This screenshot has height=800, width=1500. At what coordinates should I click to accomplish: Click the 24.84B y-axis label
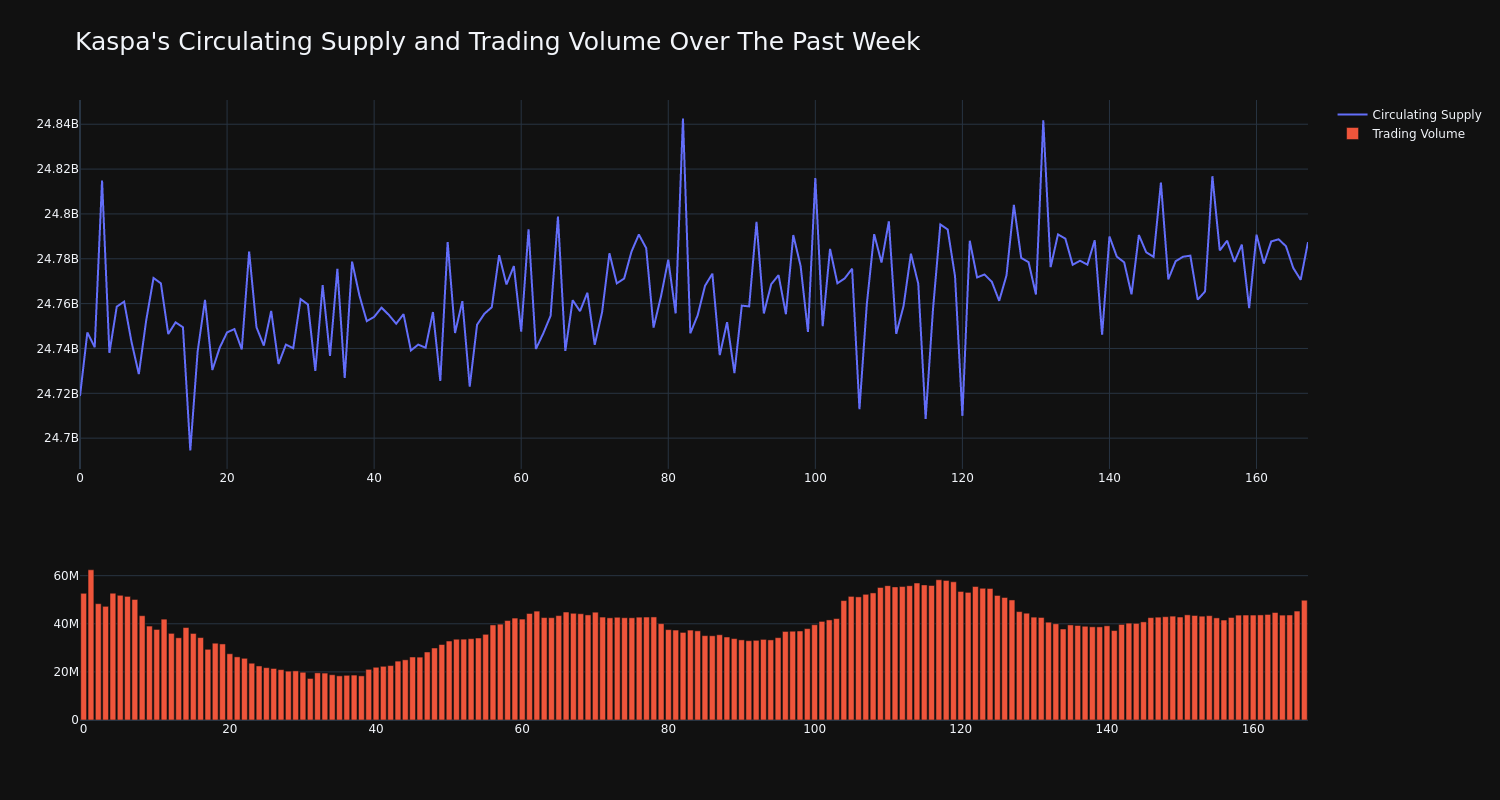57,124
